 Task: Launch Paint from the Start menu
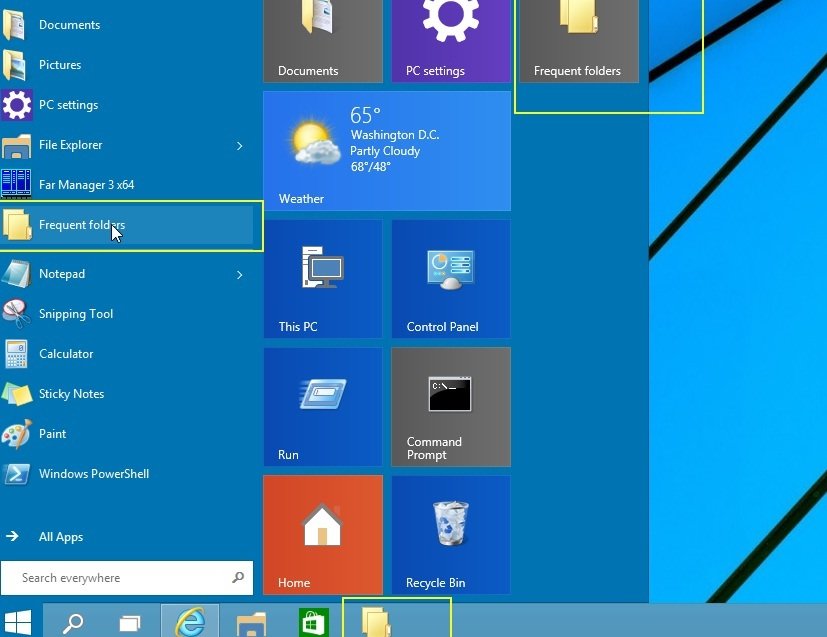click(x=51, y=433)
